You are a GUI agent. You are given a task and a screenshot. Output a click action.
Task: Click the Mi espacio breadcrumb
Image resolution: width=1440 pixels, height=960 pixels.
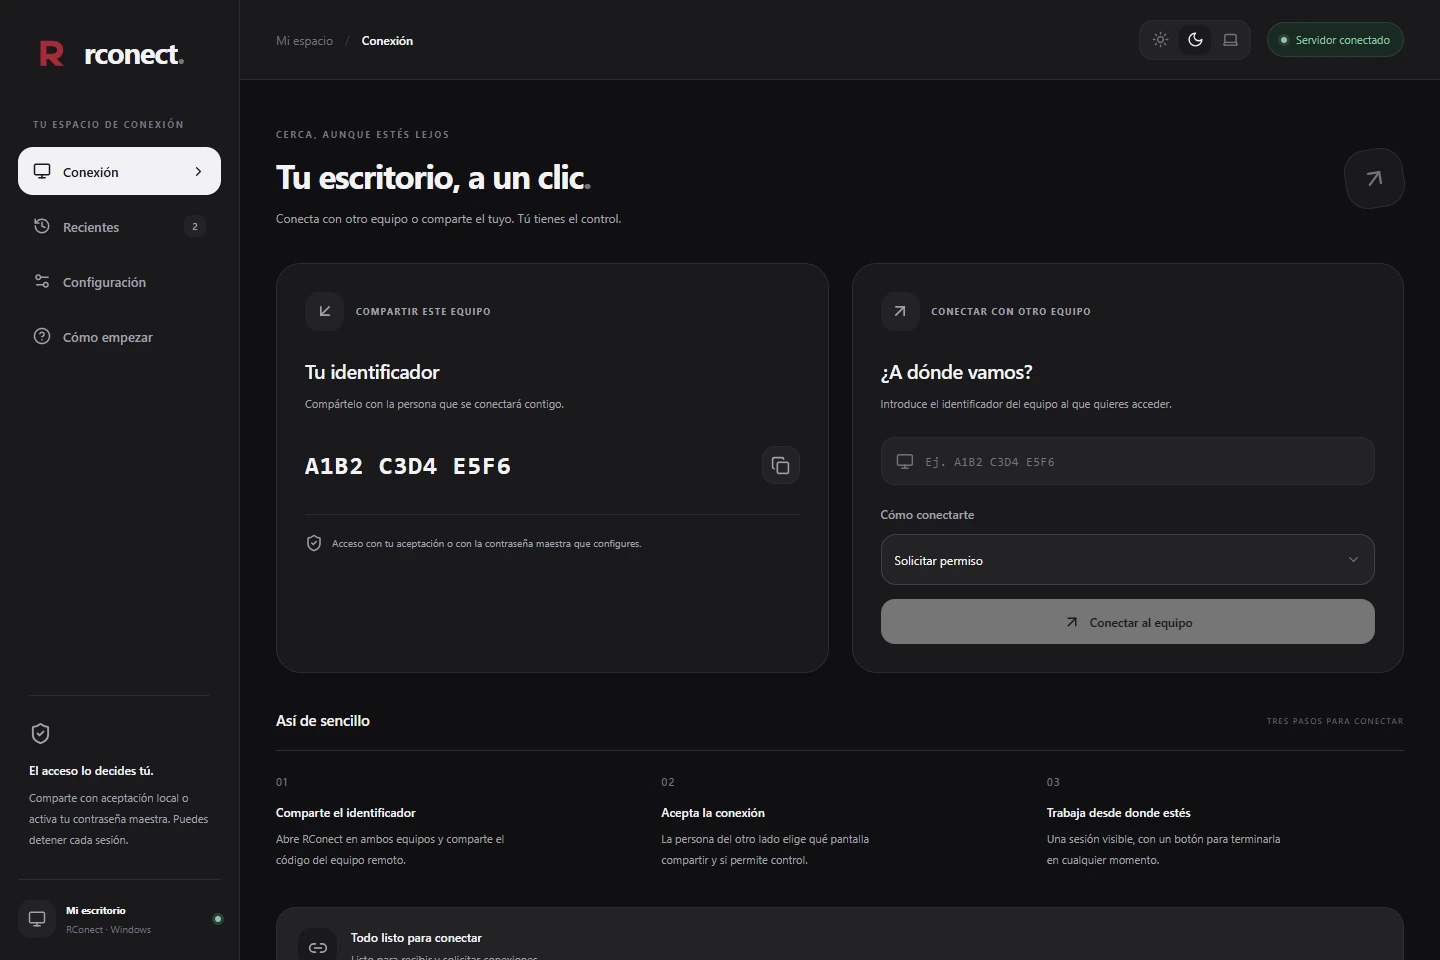(x=304, y=41)
